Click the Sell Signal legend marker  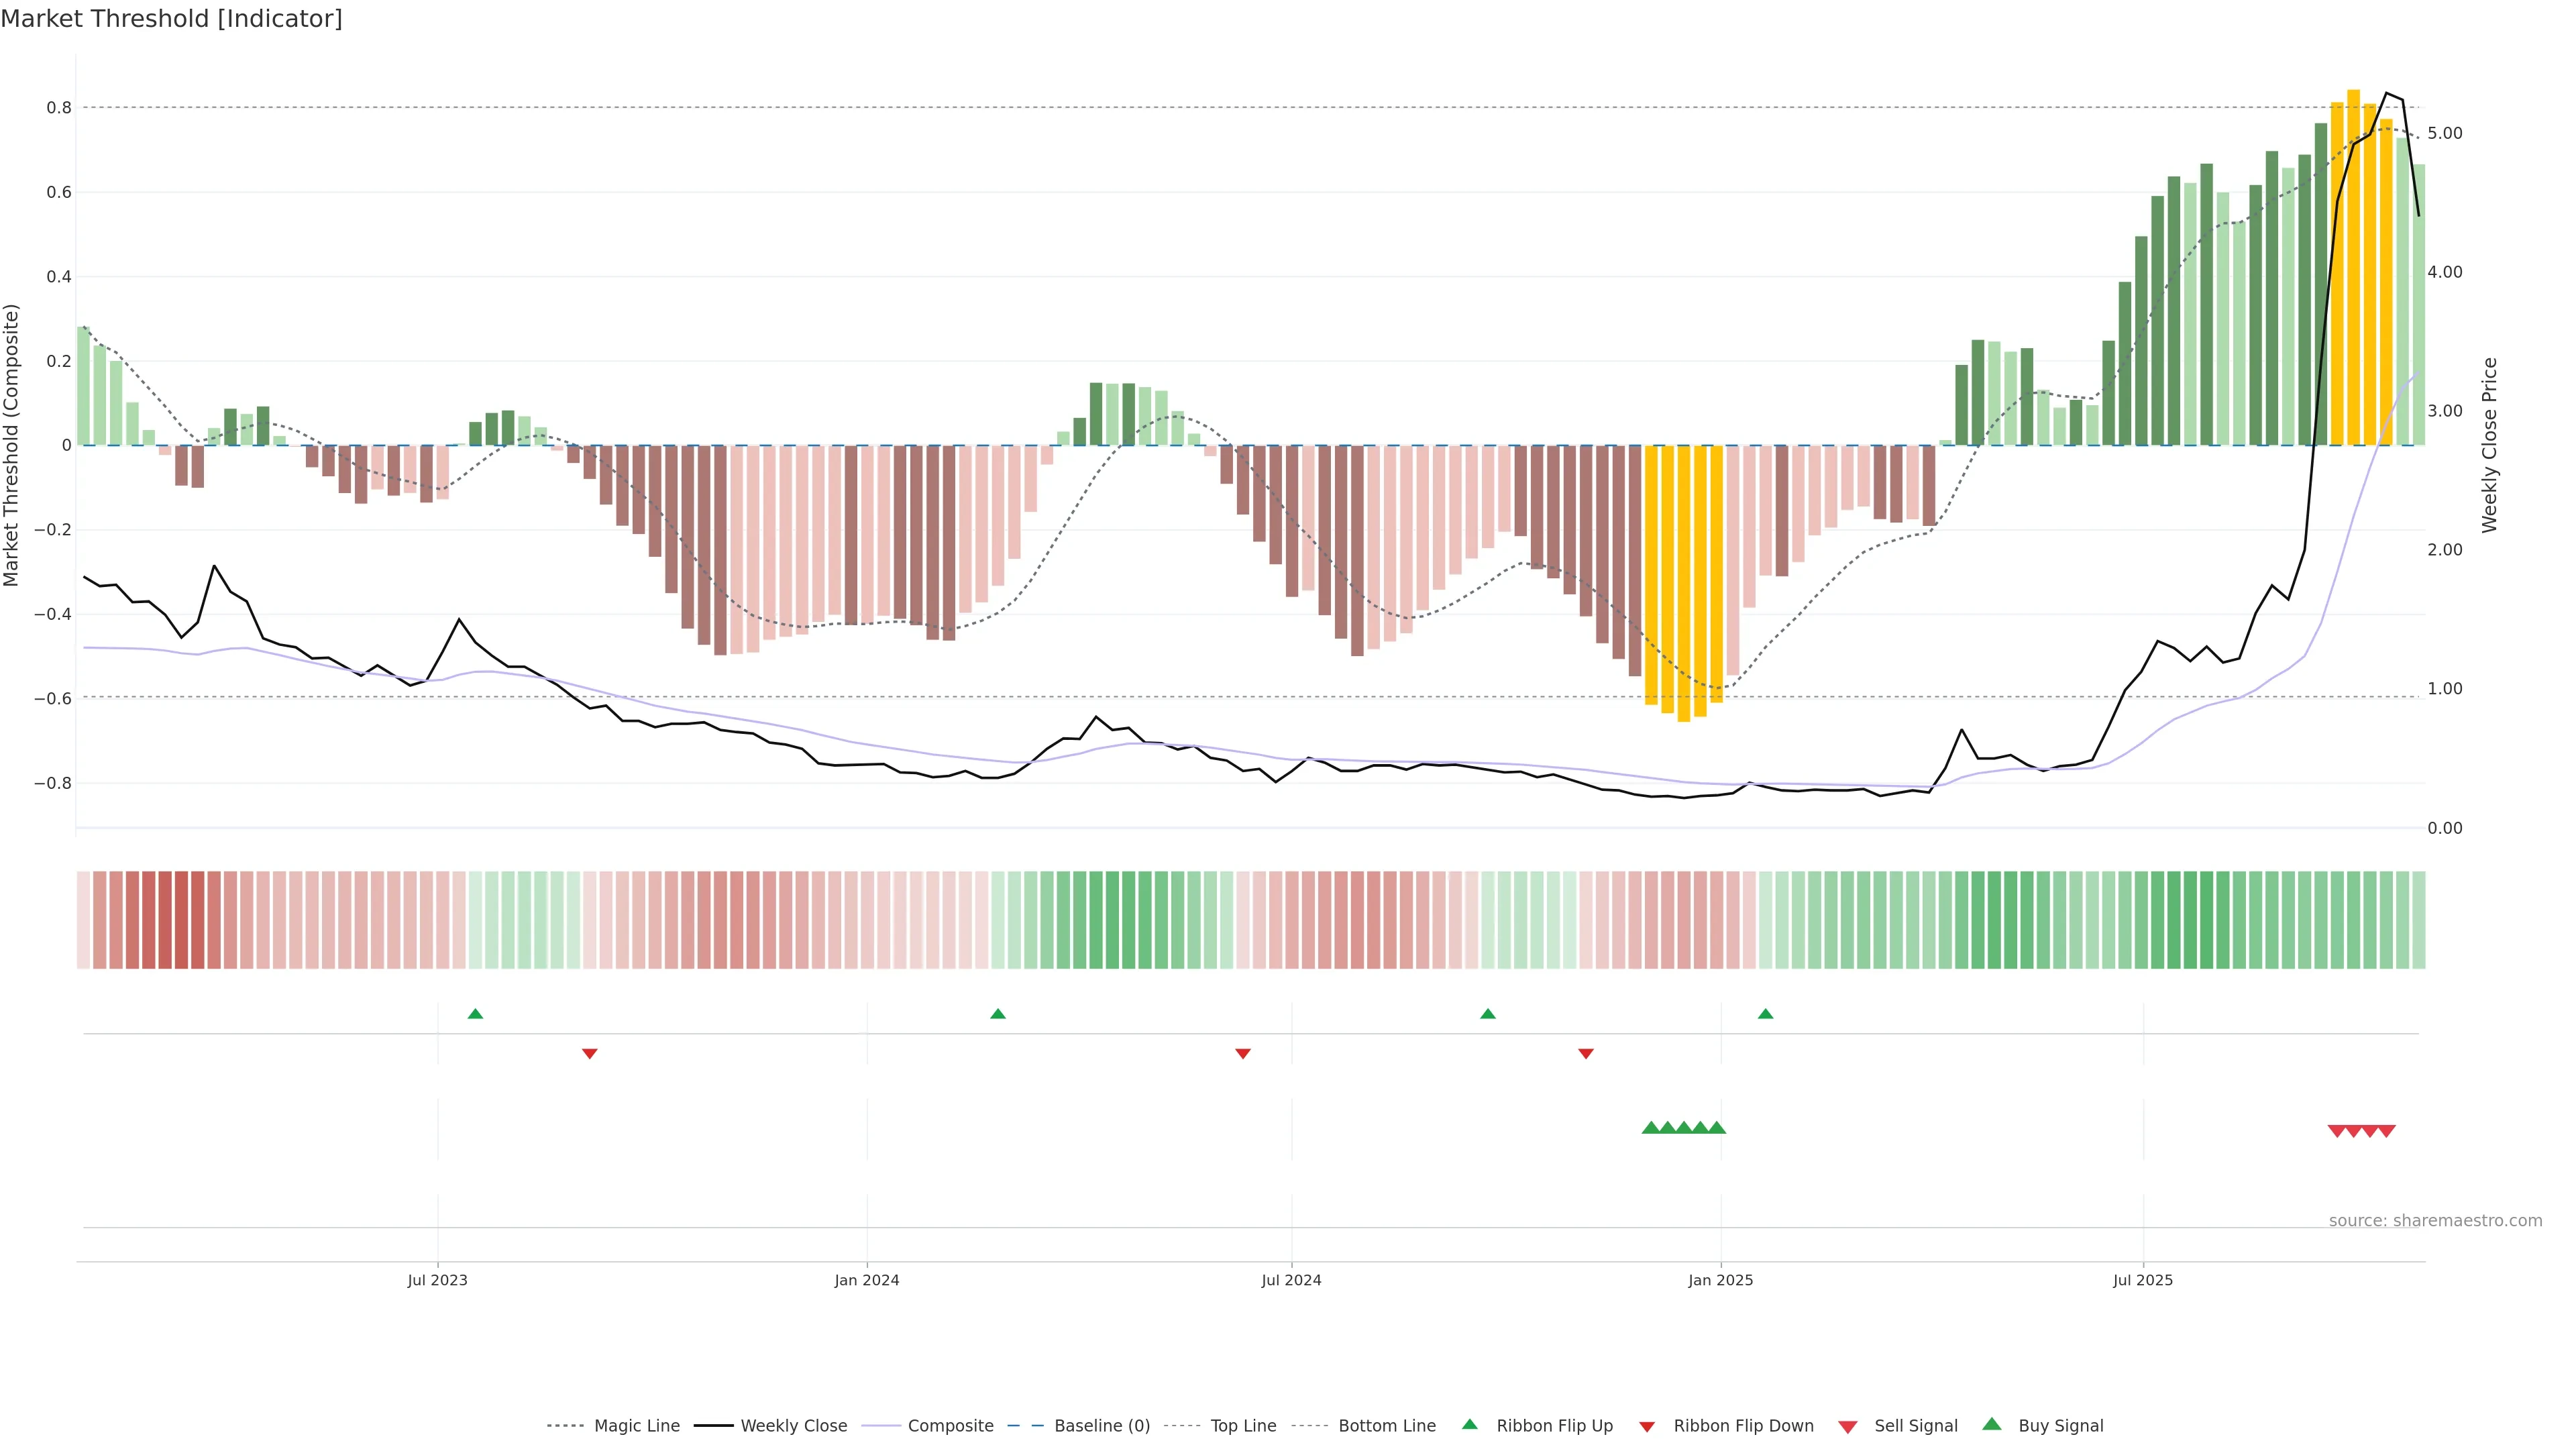pos(1847,1426)
